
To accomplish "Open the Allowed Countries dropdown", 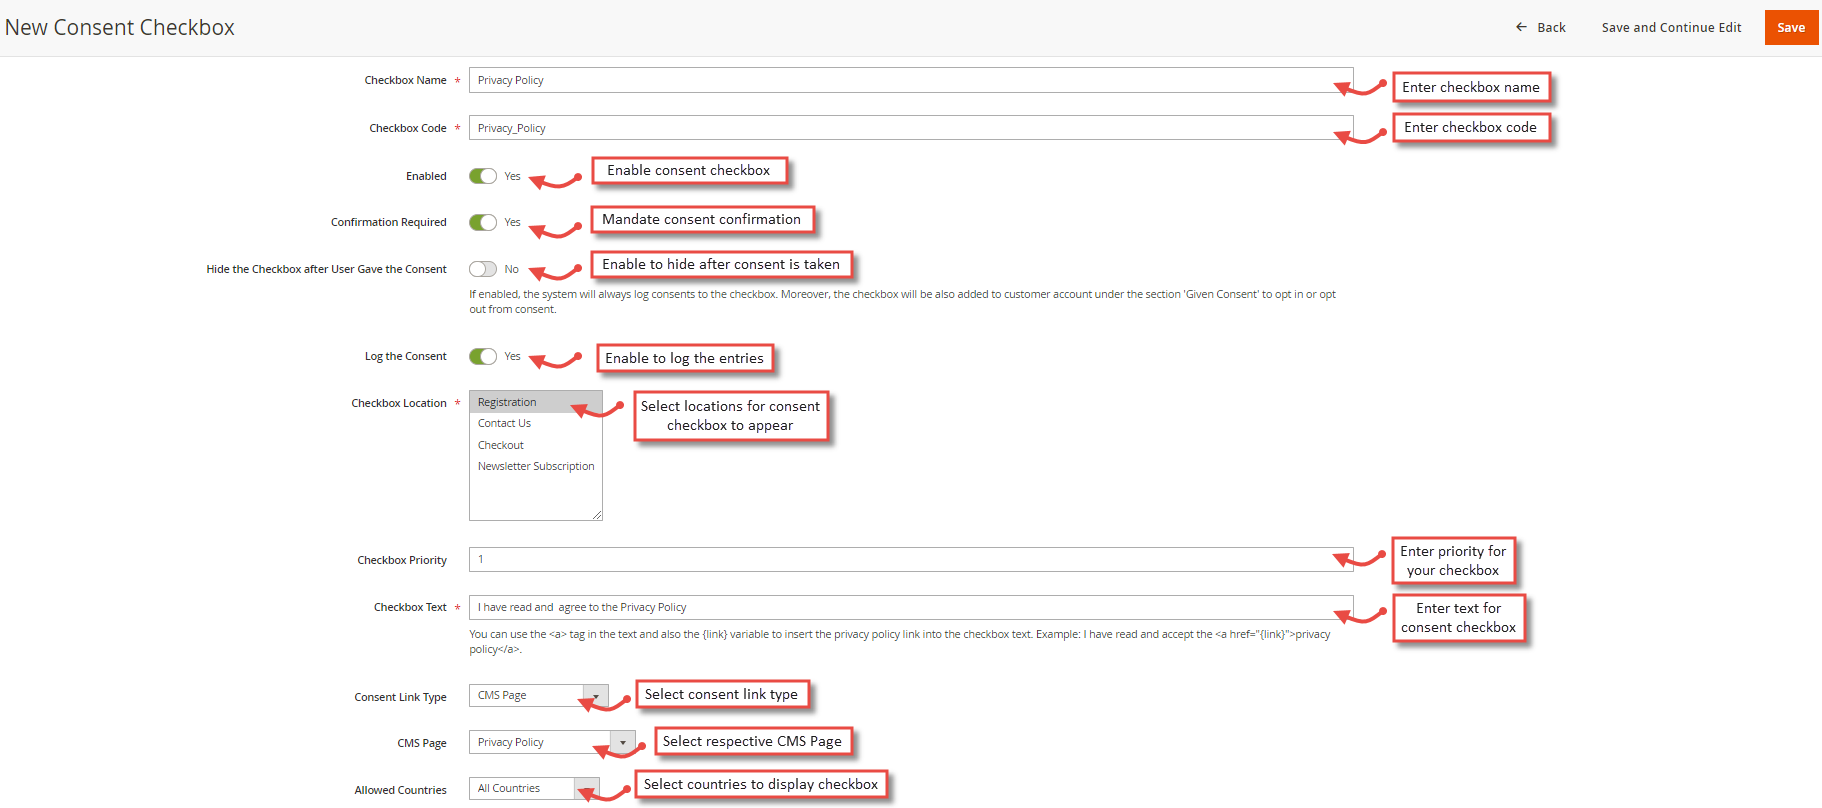I will coord(534,788).
